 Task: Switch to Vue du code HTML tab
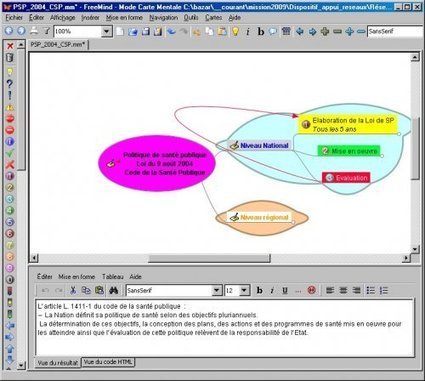(108, 362)
